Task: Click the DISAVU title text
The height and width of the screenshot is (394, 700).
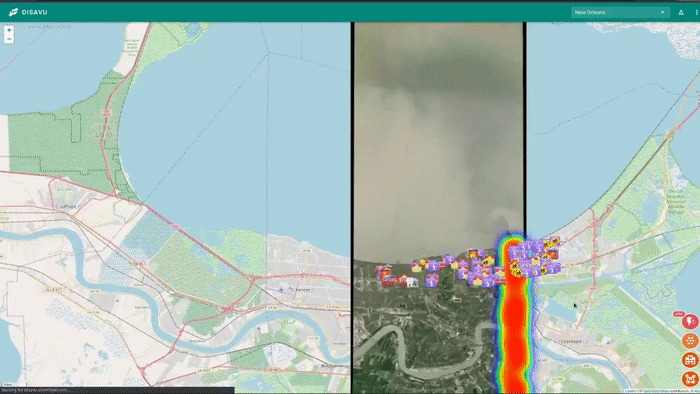Action: point(34,12)
